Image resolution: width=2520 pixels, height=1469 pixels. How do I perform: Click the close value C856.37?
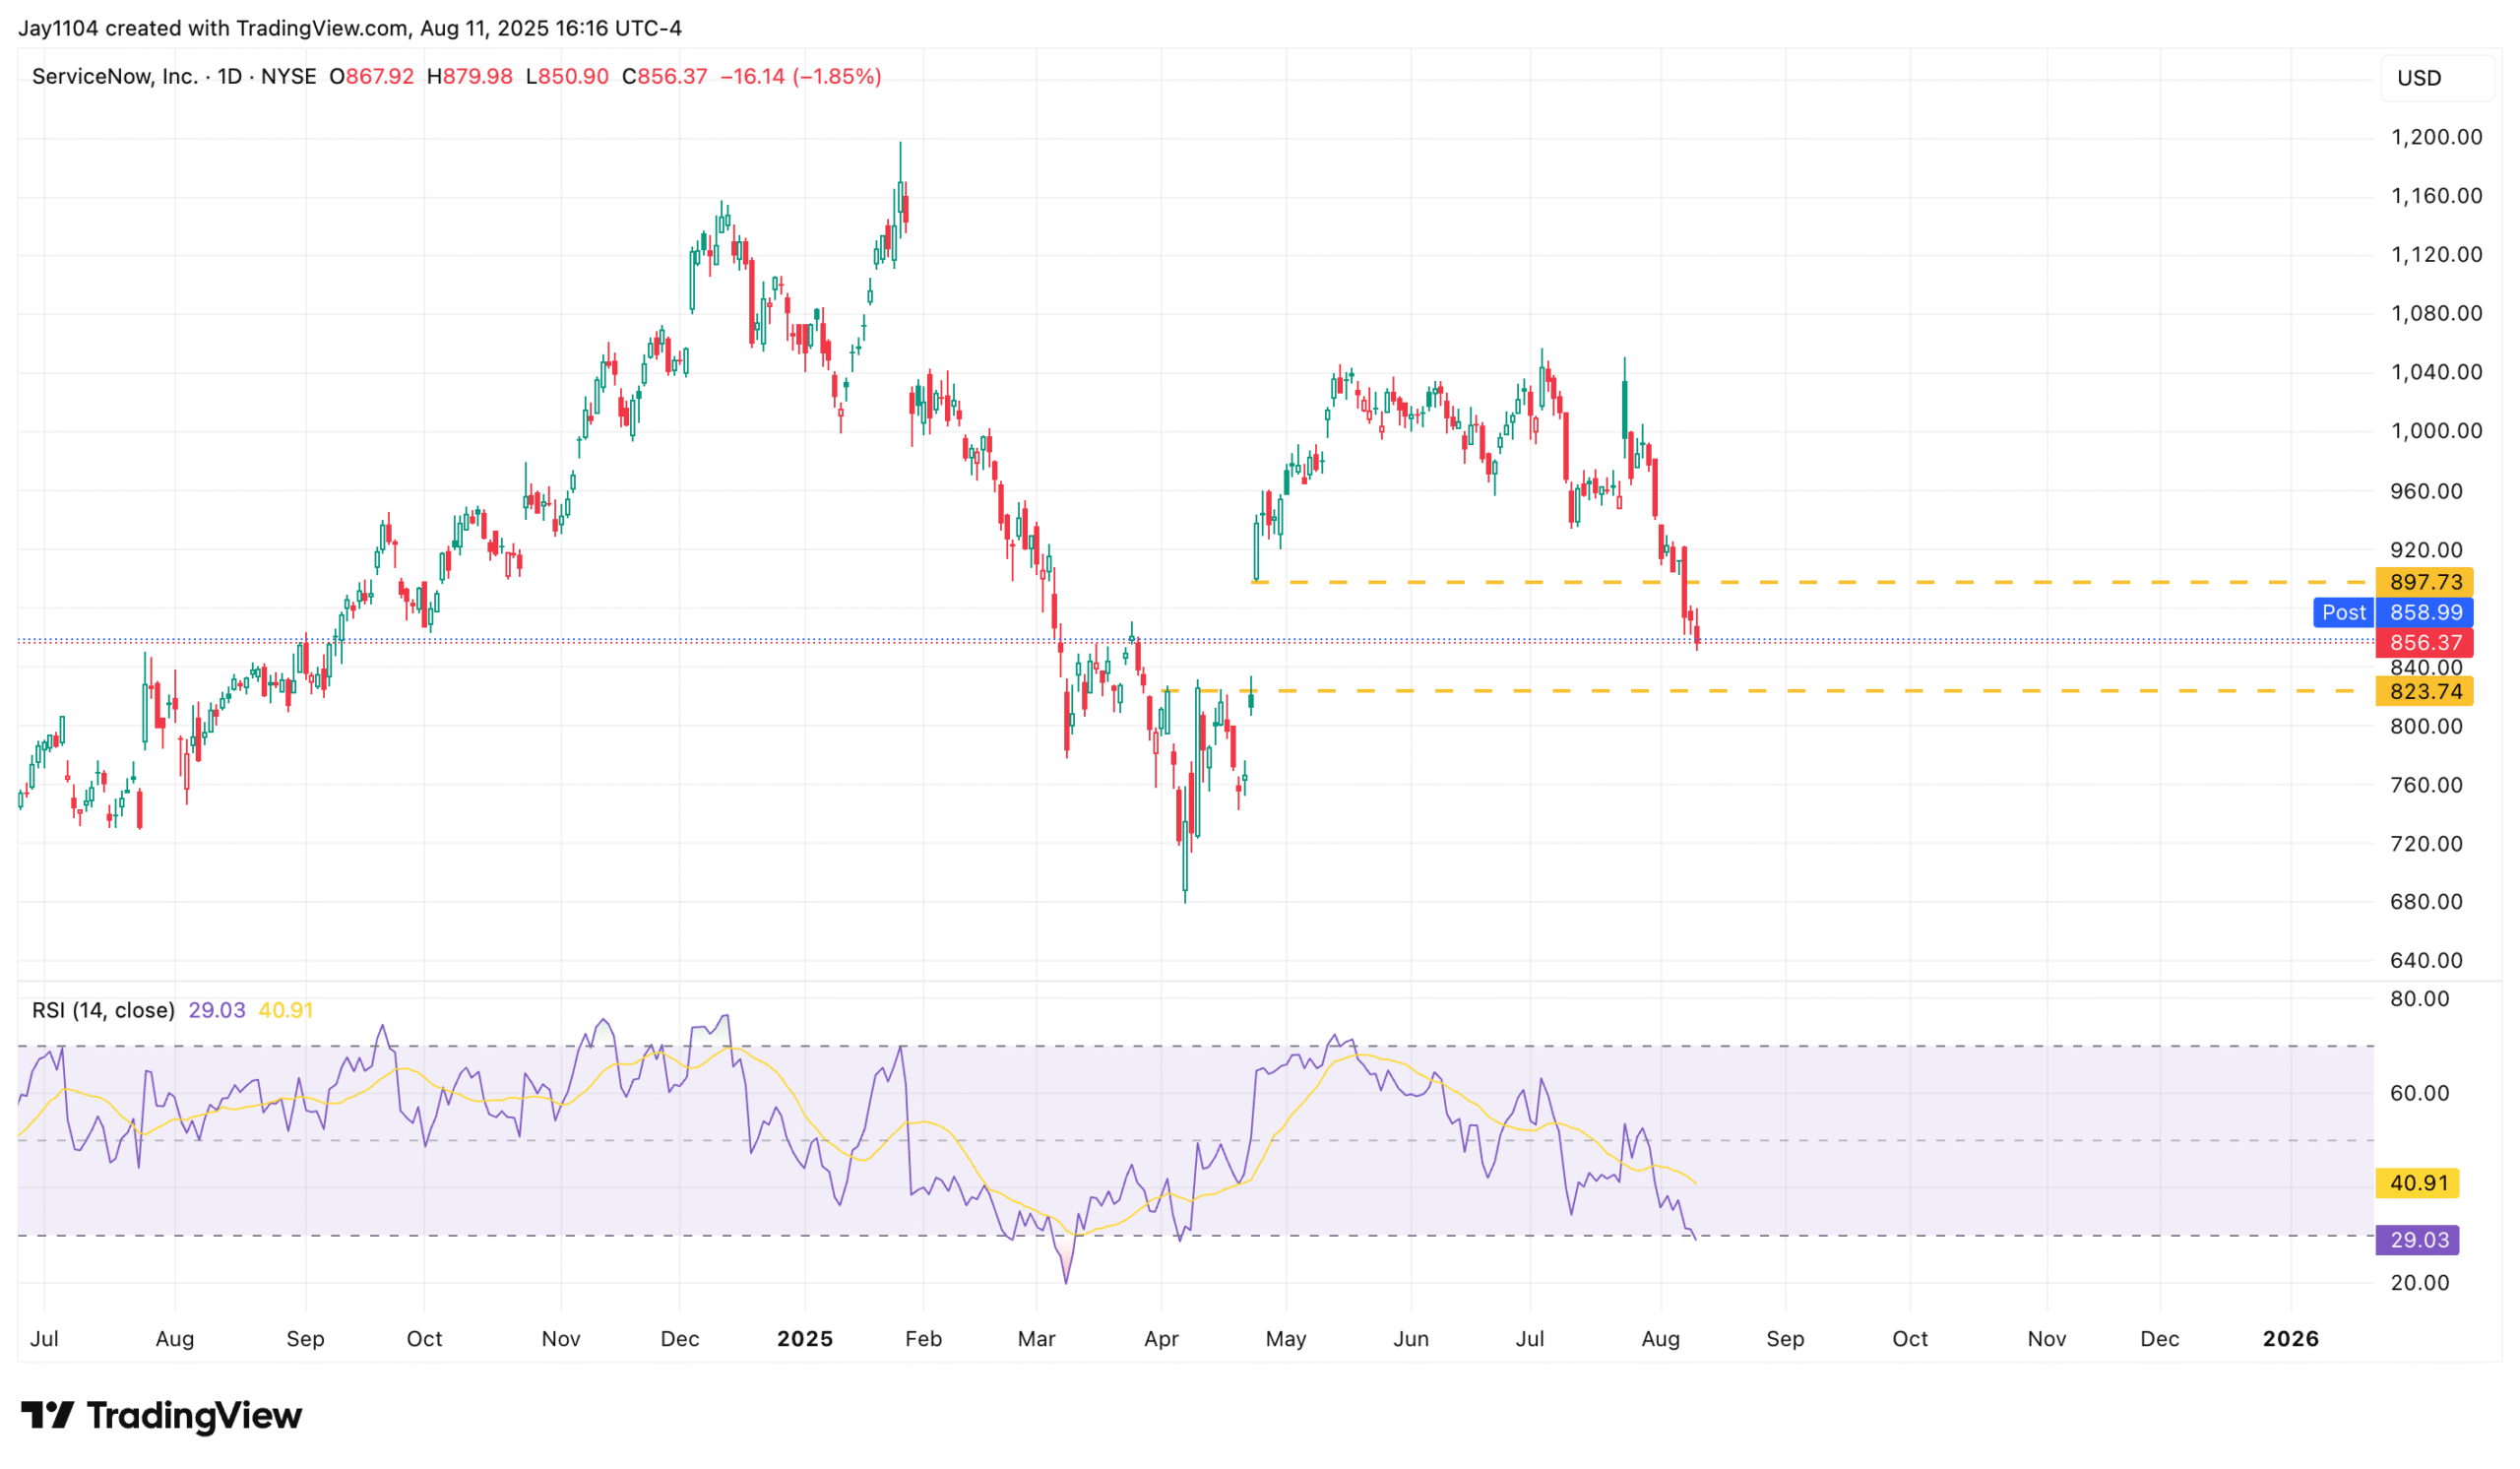(664, 77)
